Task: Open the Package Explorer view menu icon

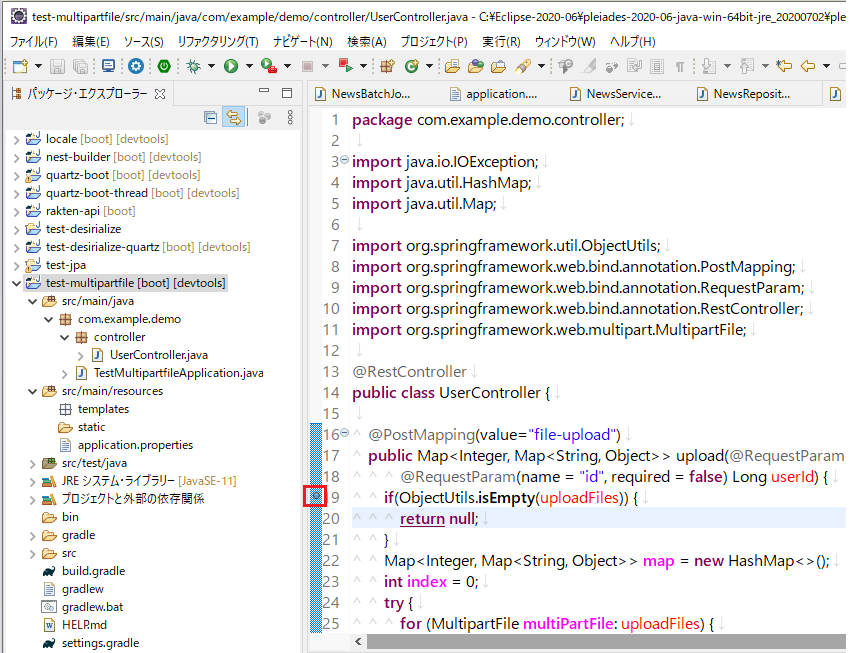Action: point(291,117)
